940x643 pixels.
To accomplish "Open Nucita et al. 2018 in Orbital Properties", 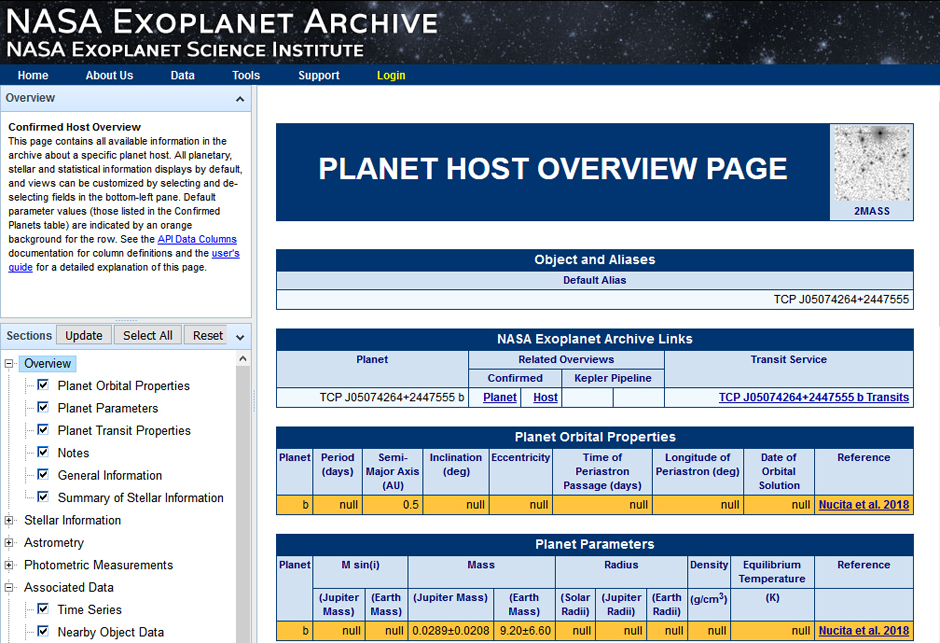I will [864, 505].
